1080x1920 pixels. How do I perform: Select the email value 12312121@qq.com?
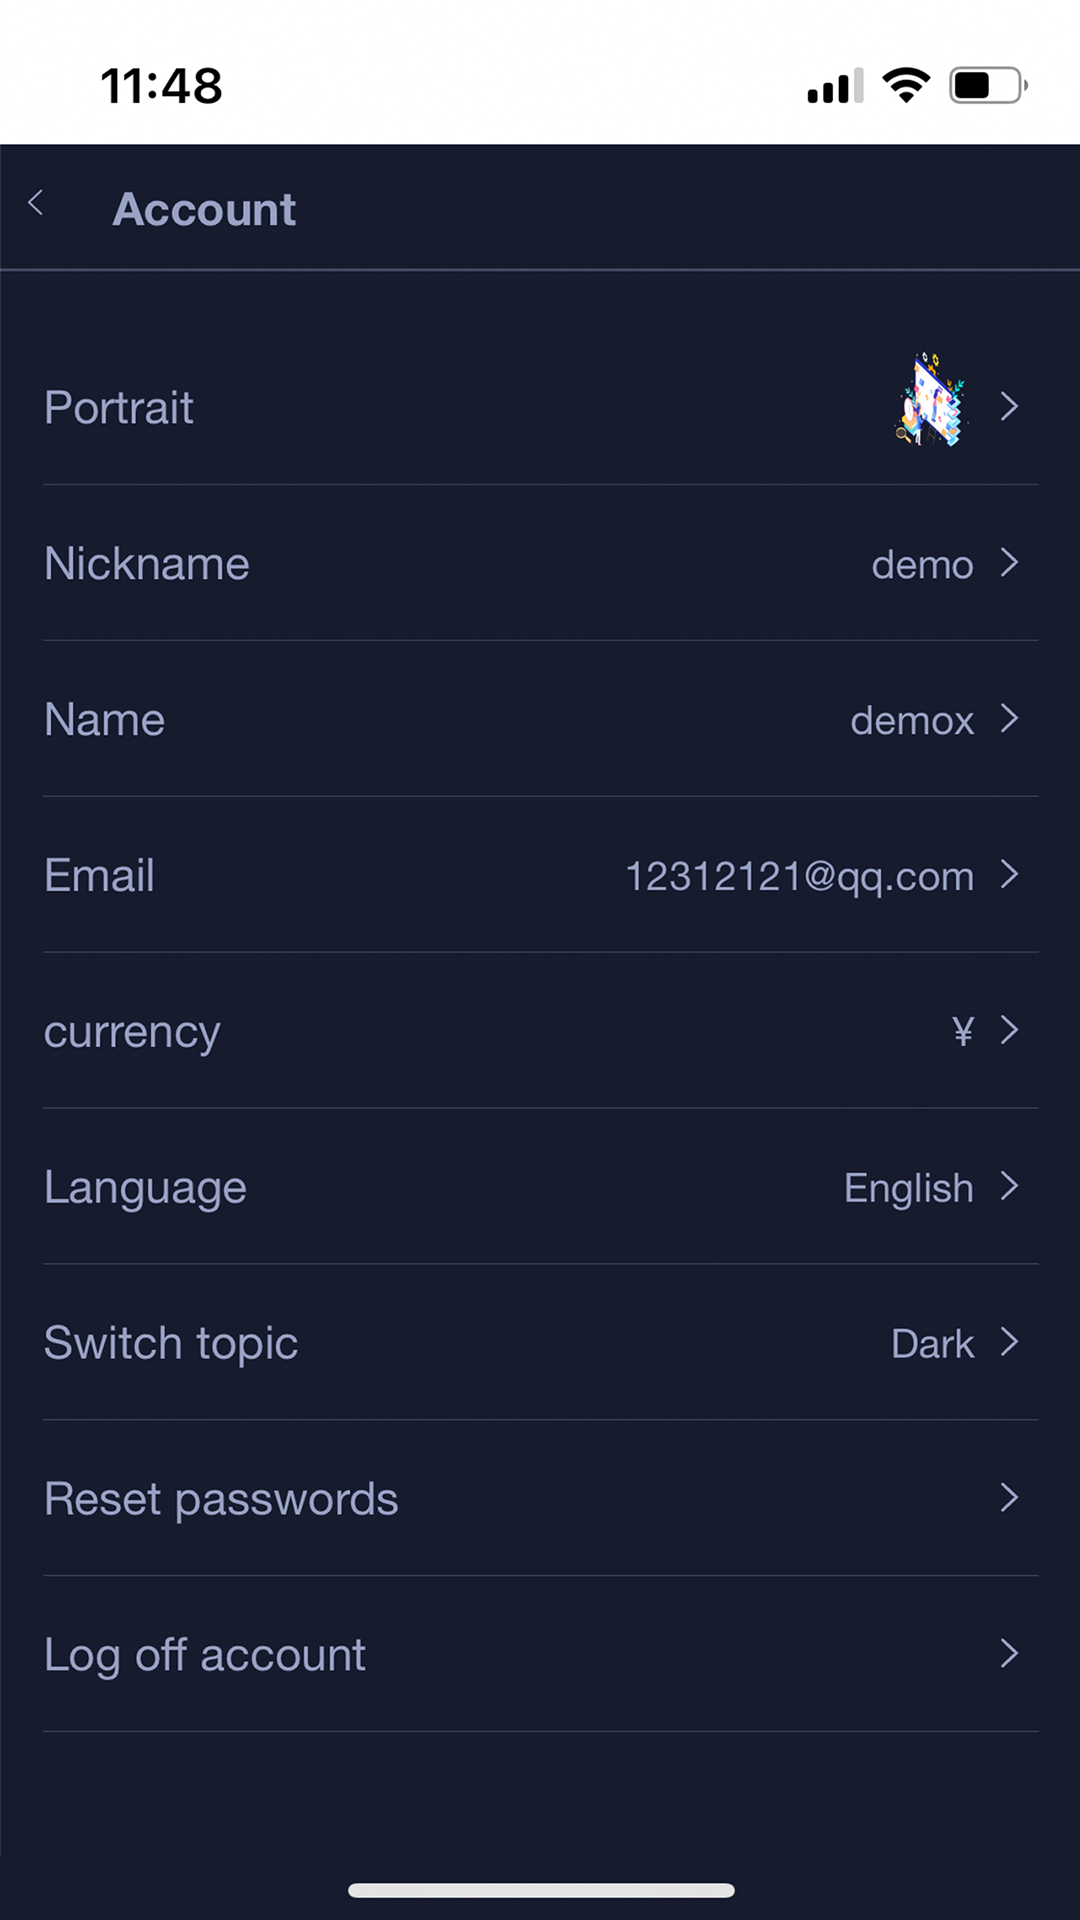tap(799, 876)
